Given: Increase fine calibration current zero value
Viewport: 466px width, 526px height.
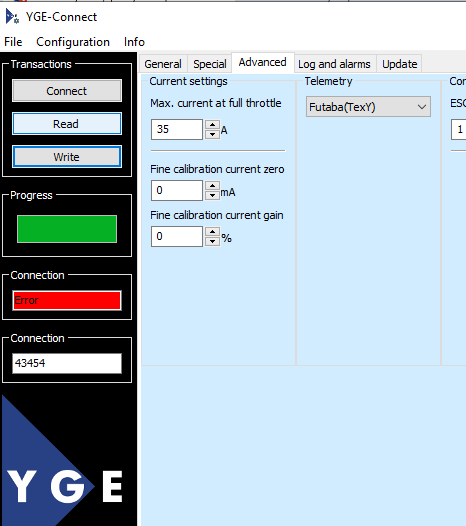Looking at the screenshot, I should point(212,186).
